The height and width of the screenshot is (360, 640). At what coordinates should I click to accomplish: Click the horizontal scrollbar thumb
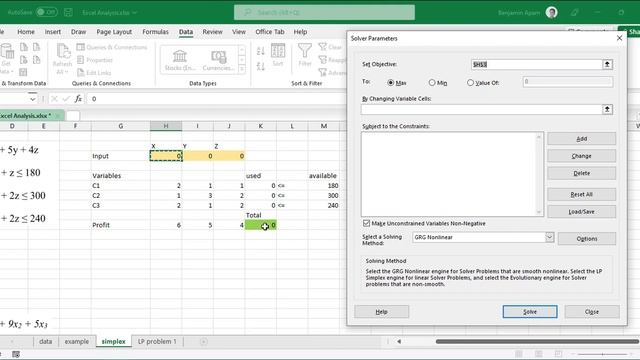537,341
